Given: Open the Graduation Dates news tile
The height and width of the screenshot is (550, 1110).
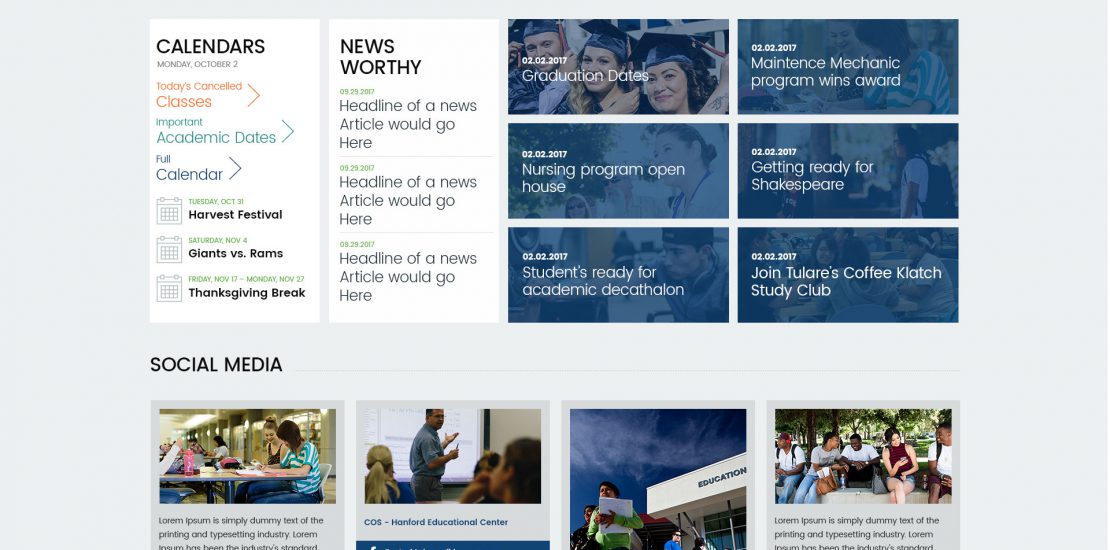Looking at the screenshot, I should point(618,67).
